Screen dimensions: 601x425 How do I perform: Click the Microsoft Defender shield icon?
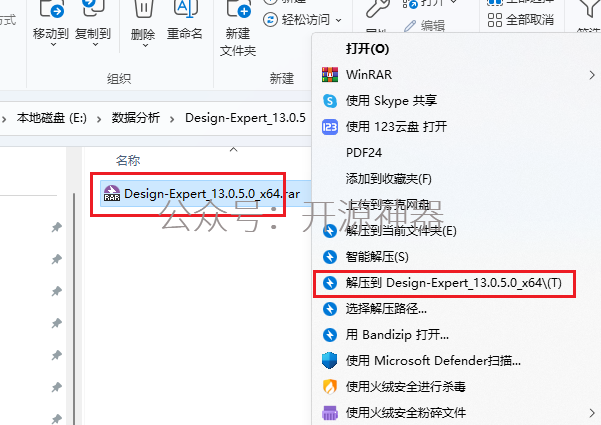pyautogui.click(x=330, y=361)
